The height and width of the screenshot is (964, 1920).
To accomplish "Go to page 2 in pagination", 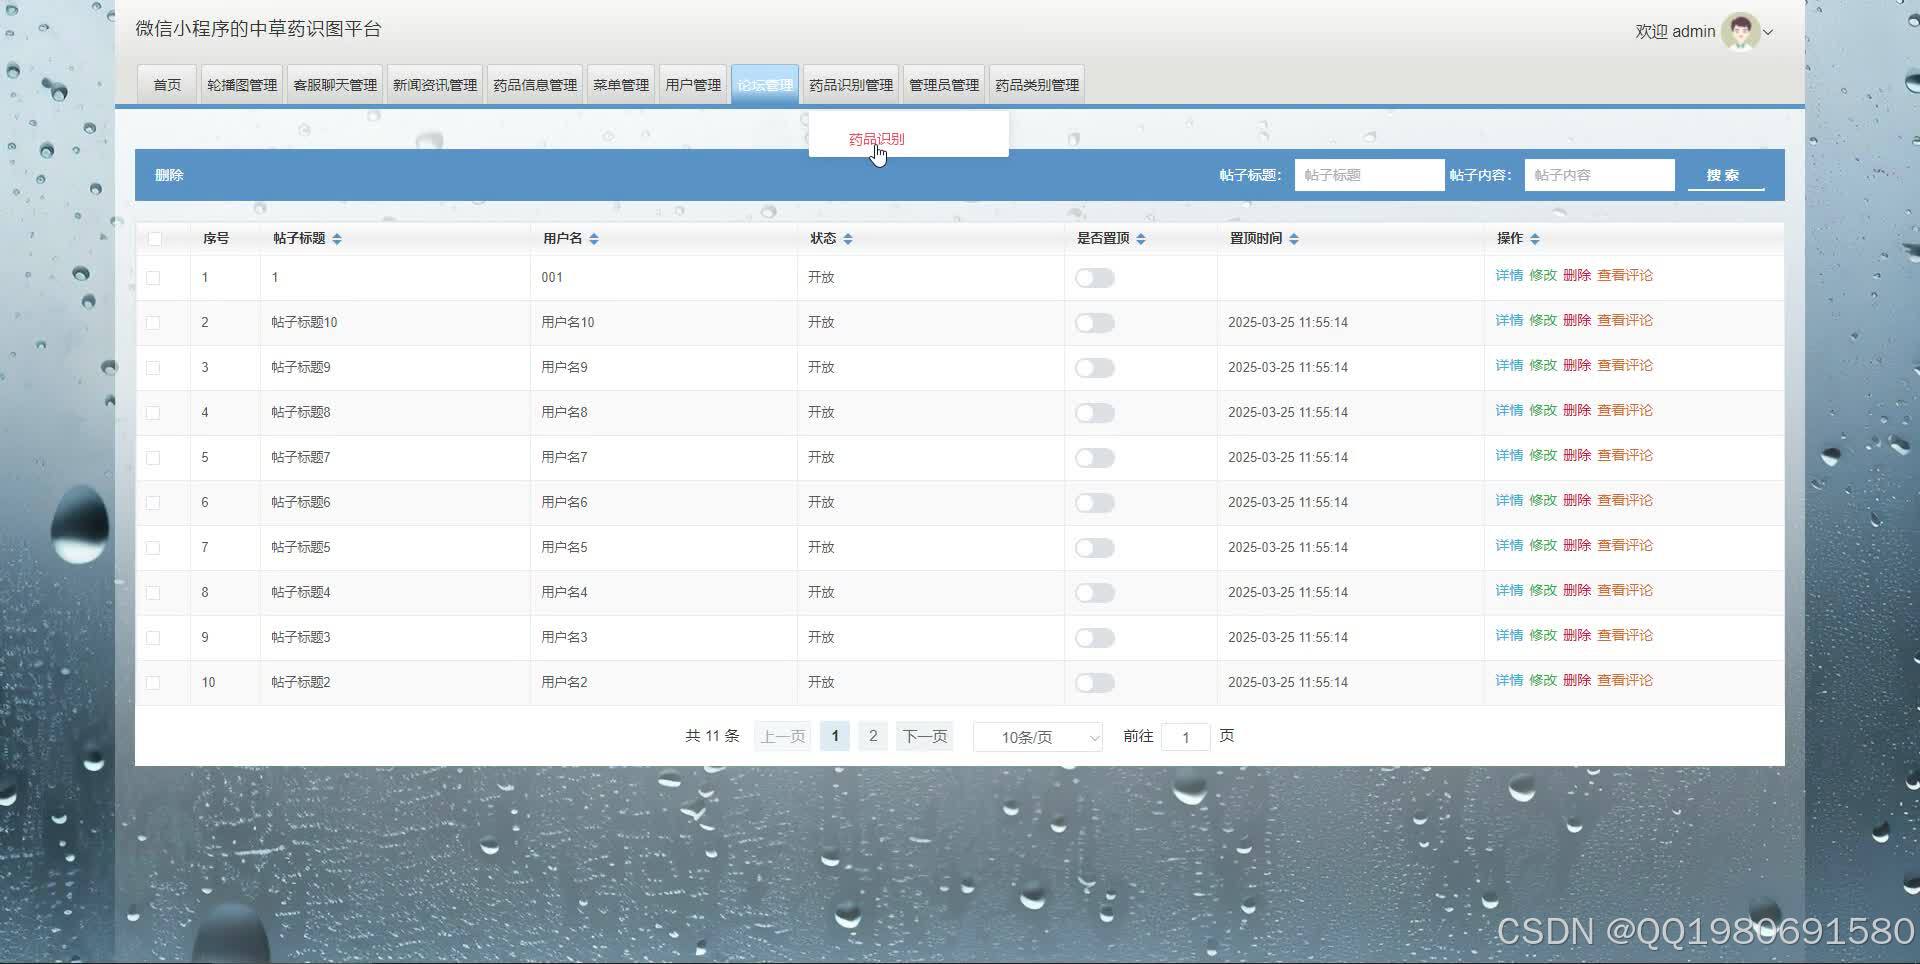I will coord(872,736).
